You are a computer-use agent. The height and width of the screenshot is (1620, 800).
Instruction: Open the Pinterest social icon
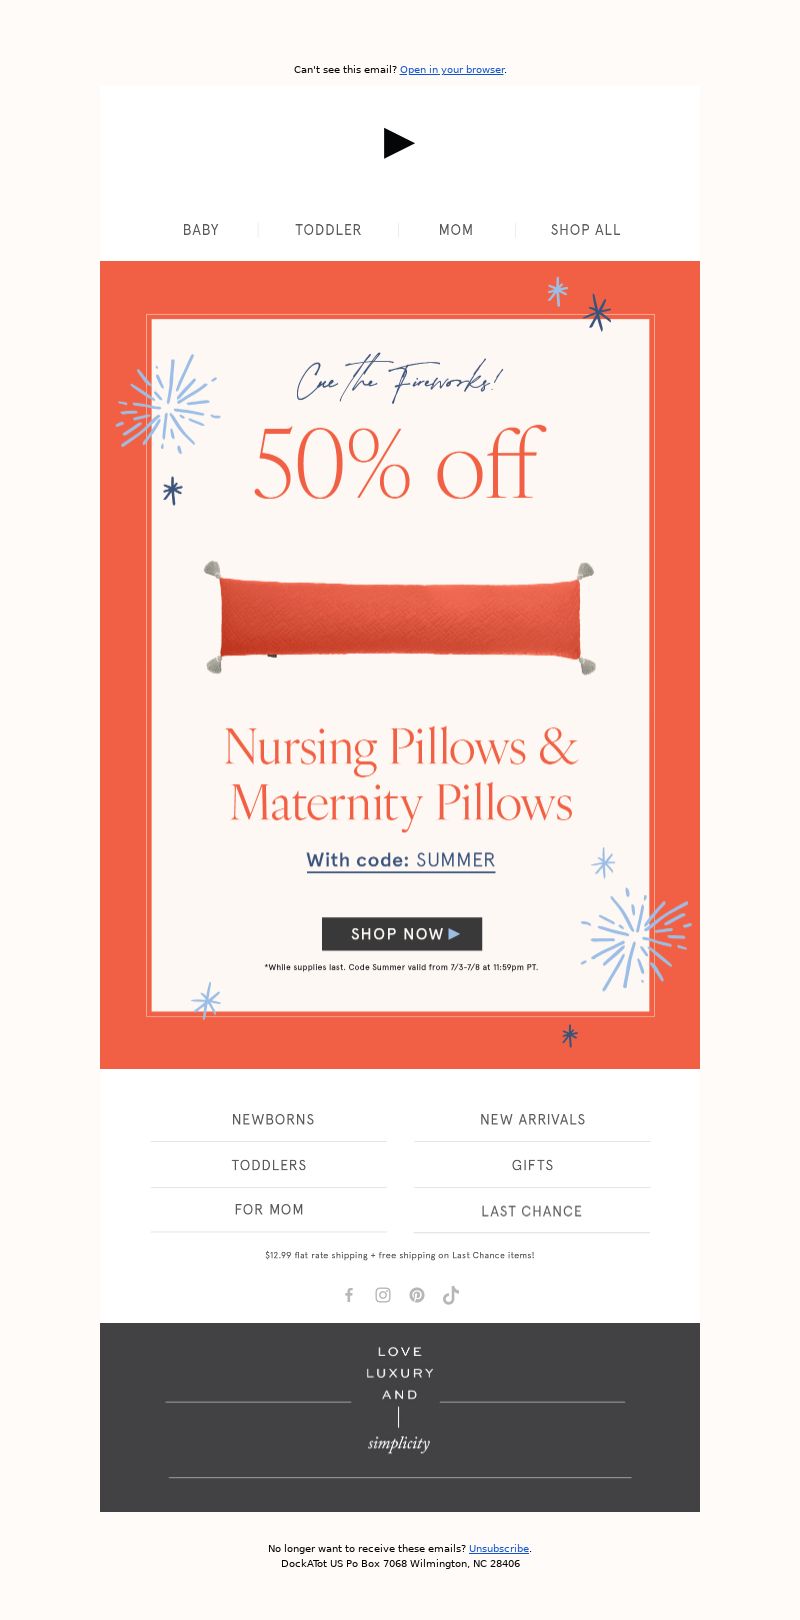417,1295
